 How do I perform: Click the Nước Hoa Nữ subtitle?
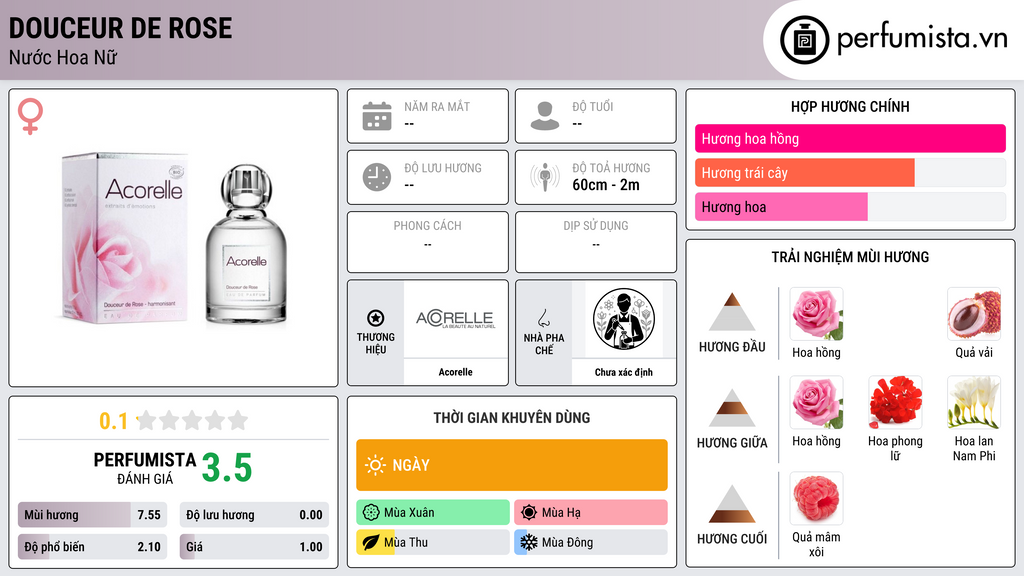pos(63,57)
